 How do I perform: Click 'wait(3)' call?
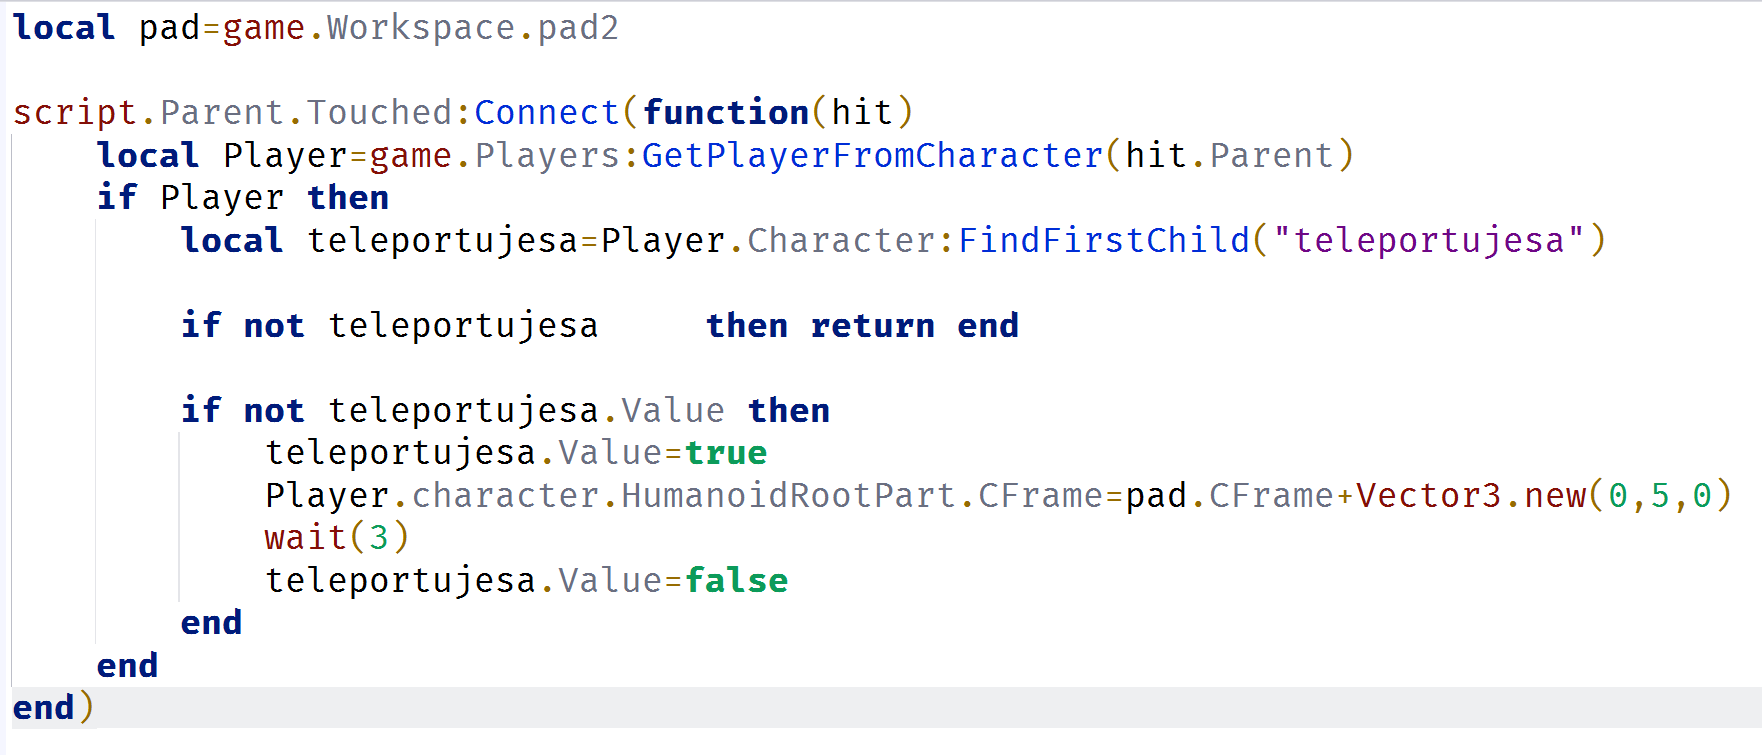[337, 538]
